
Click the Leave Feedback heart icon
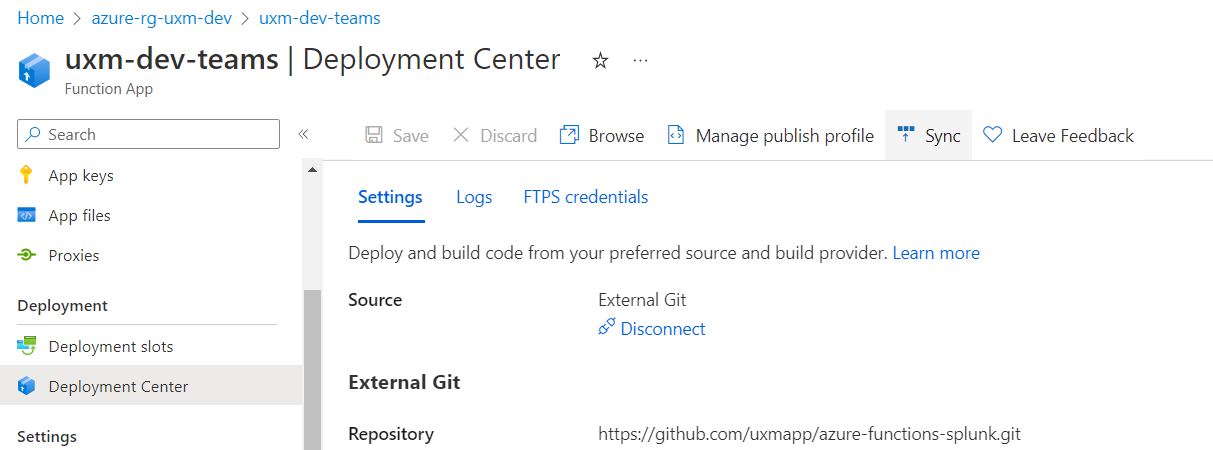click(992, 135)
